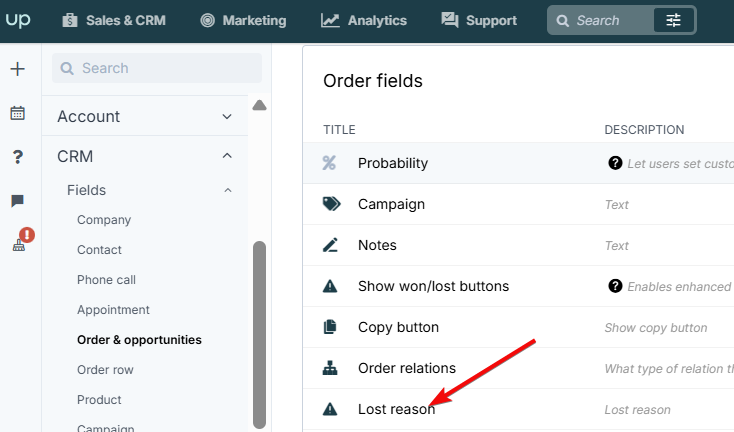Click the Show won/lost buttons warning icon
The height and width of the screenshot is (432, 734).
330,286
